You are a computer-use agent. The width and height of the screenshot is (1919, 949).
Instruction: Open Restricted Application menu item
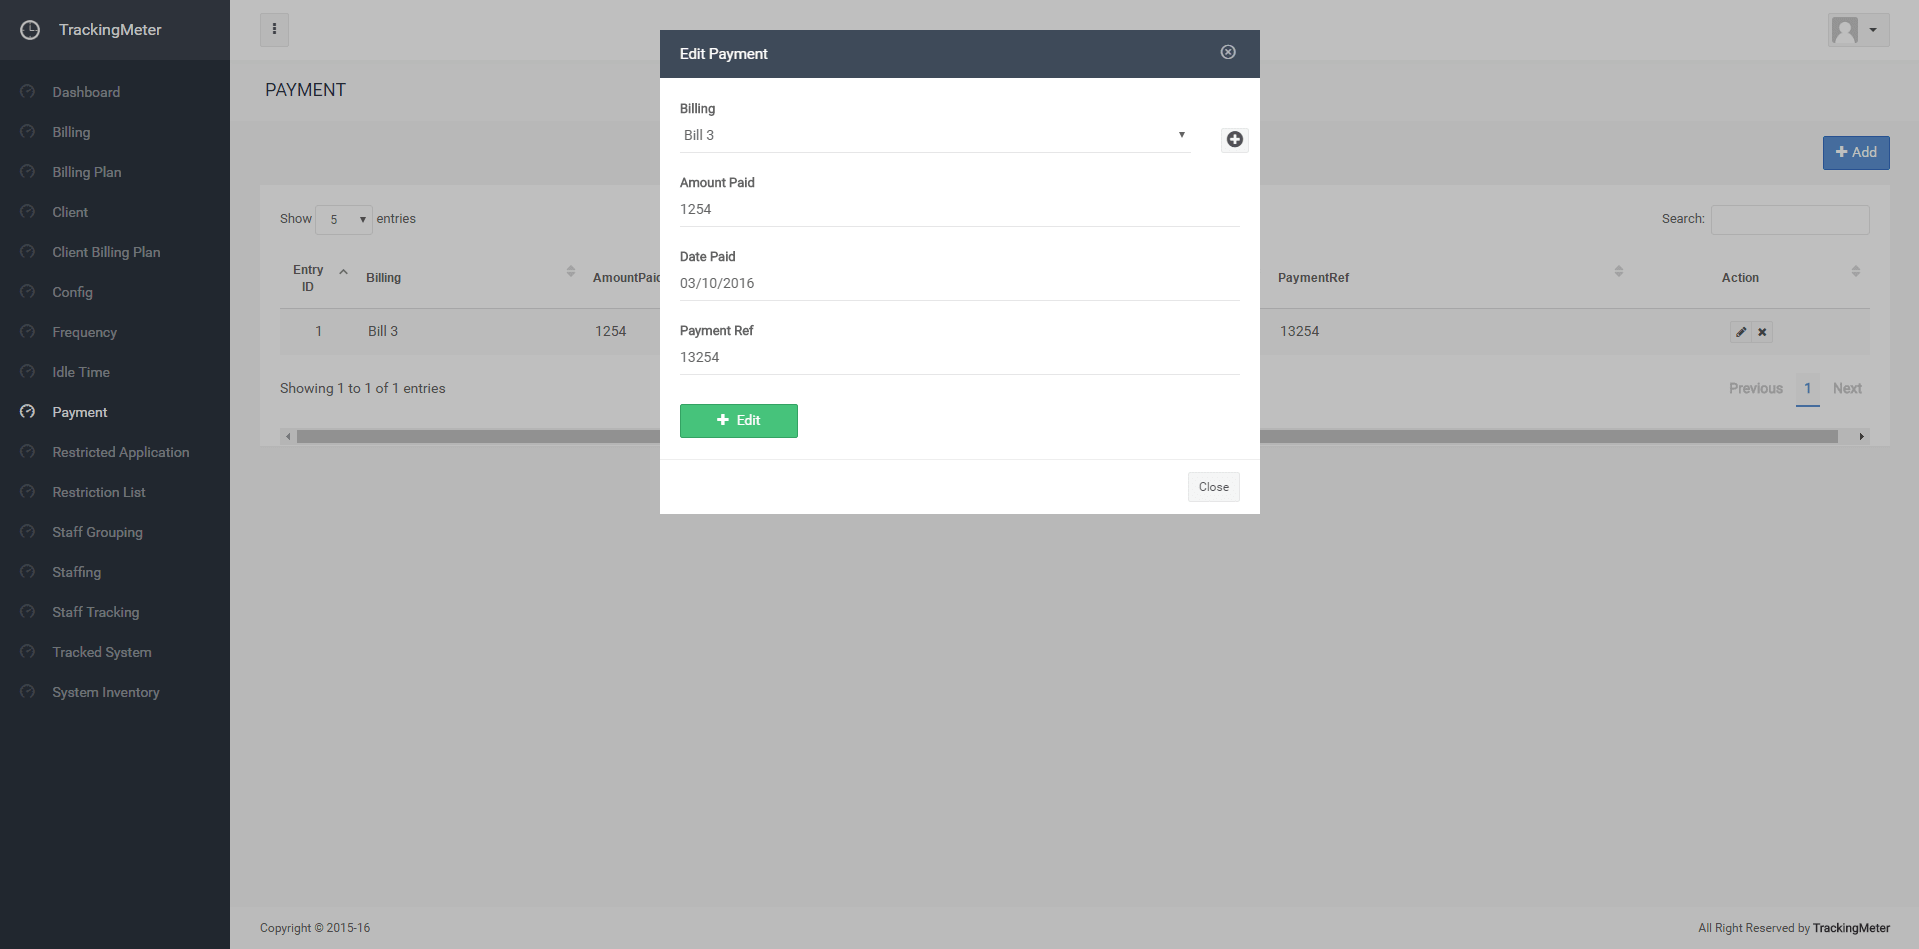click(121, 452)
